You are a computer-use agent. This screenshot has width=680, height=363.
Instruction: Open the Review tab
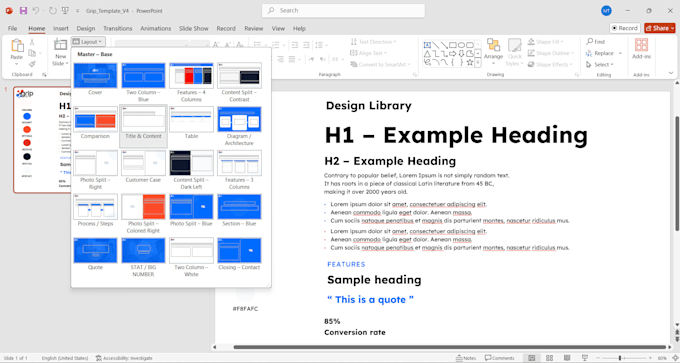click(x=254, y=29)
